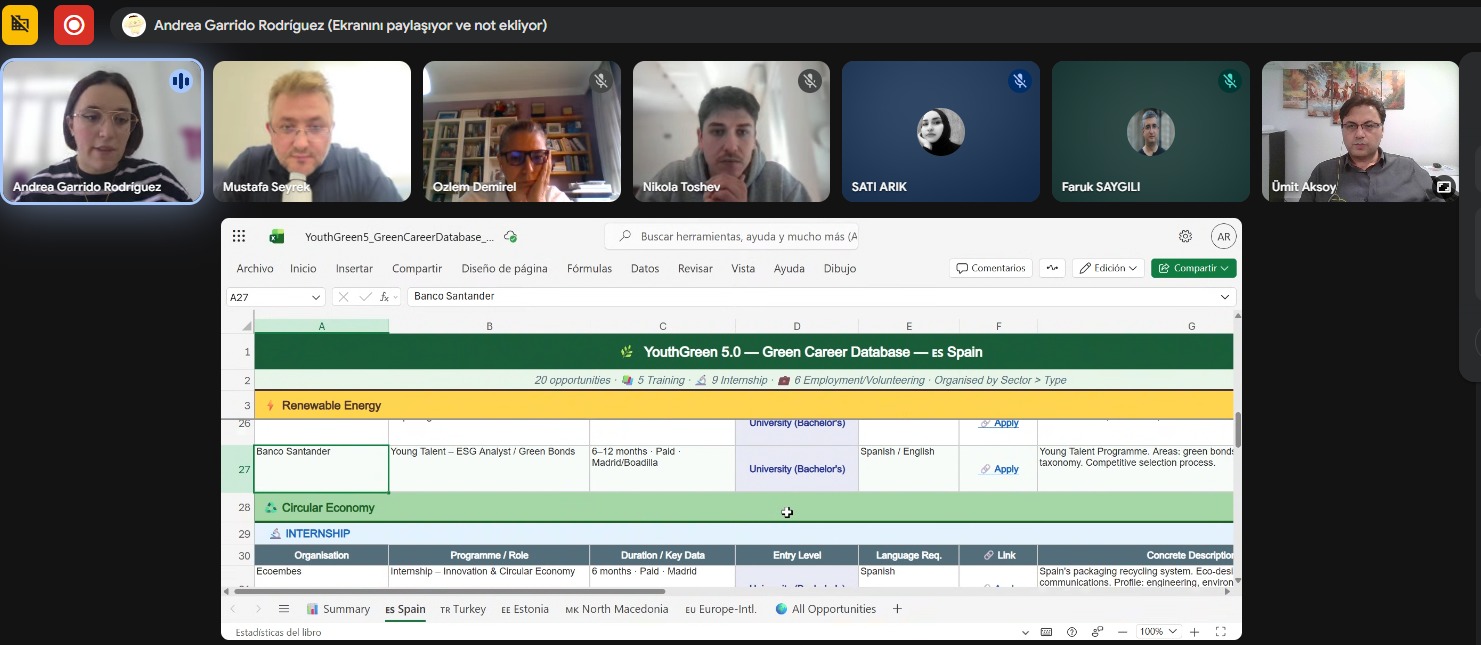Open the insert function fx icon
This screenshot has width=1481, height=645.
pyautogui.click(x=385, y=297)
